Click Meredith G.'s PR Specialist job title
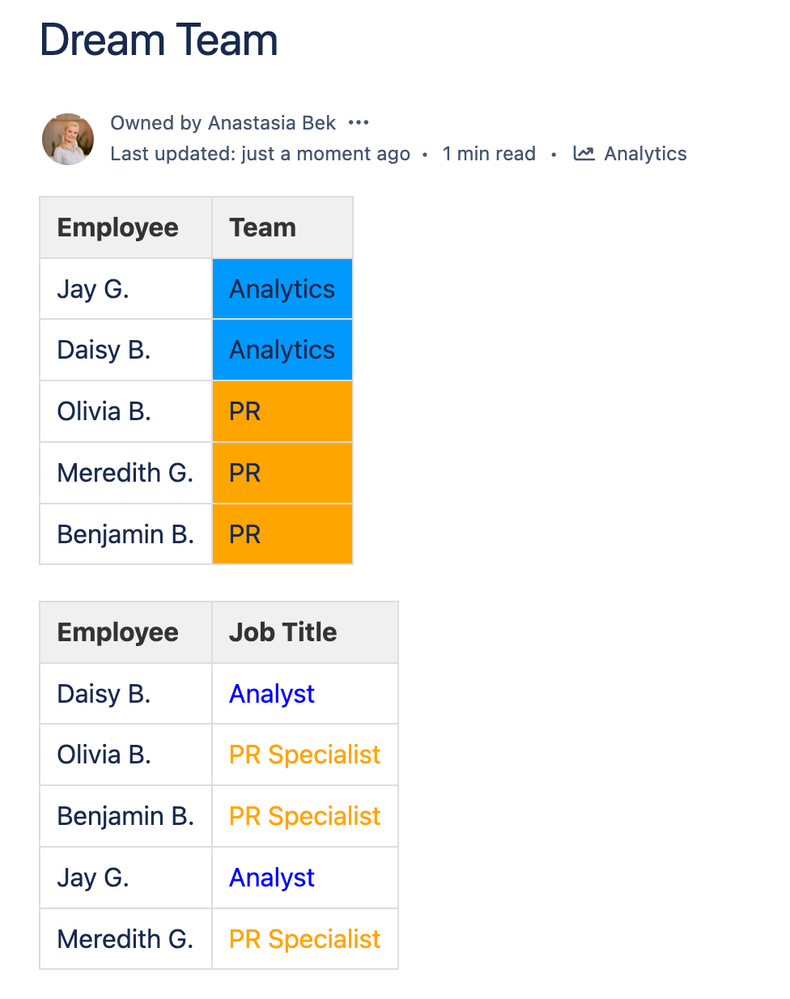The width and height of the screenshot is (790, 999). click(x=305, y=939)
